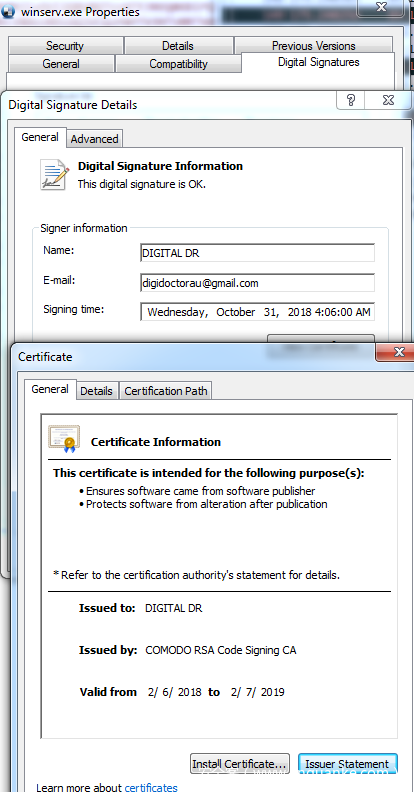Open the Compatibility tab
414x792 pixels.
point(178,64)
